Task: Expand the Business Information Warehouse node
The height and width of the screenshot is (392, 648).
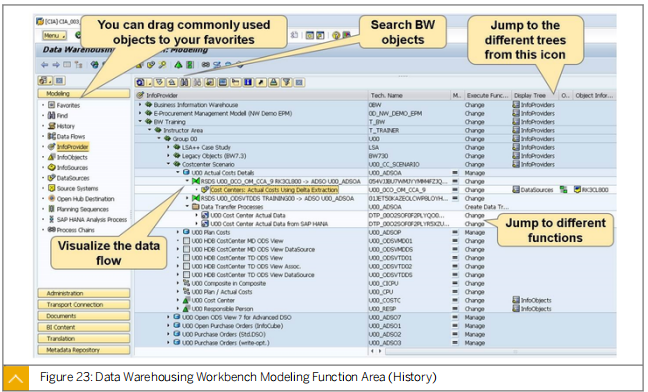Action: click(x=140, y=105)
